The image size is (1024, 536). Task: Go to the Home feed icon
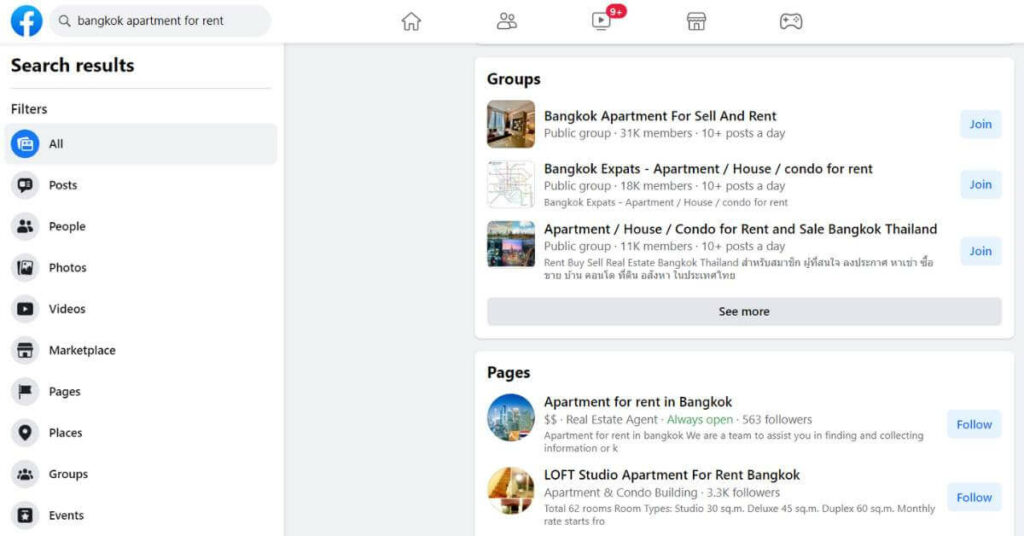pos(411,22)
